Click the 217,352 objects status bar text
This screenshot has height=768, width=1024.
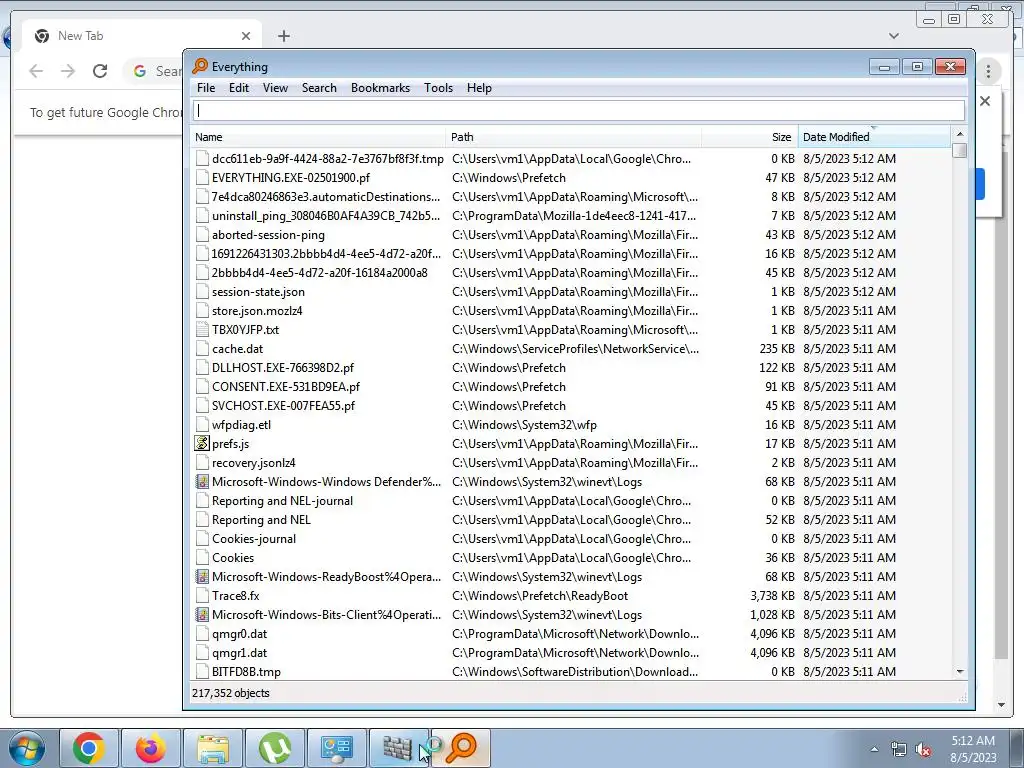pyautogui.click(x=231, y=693)
